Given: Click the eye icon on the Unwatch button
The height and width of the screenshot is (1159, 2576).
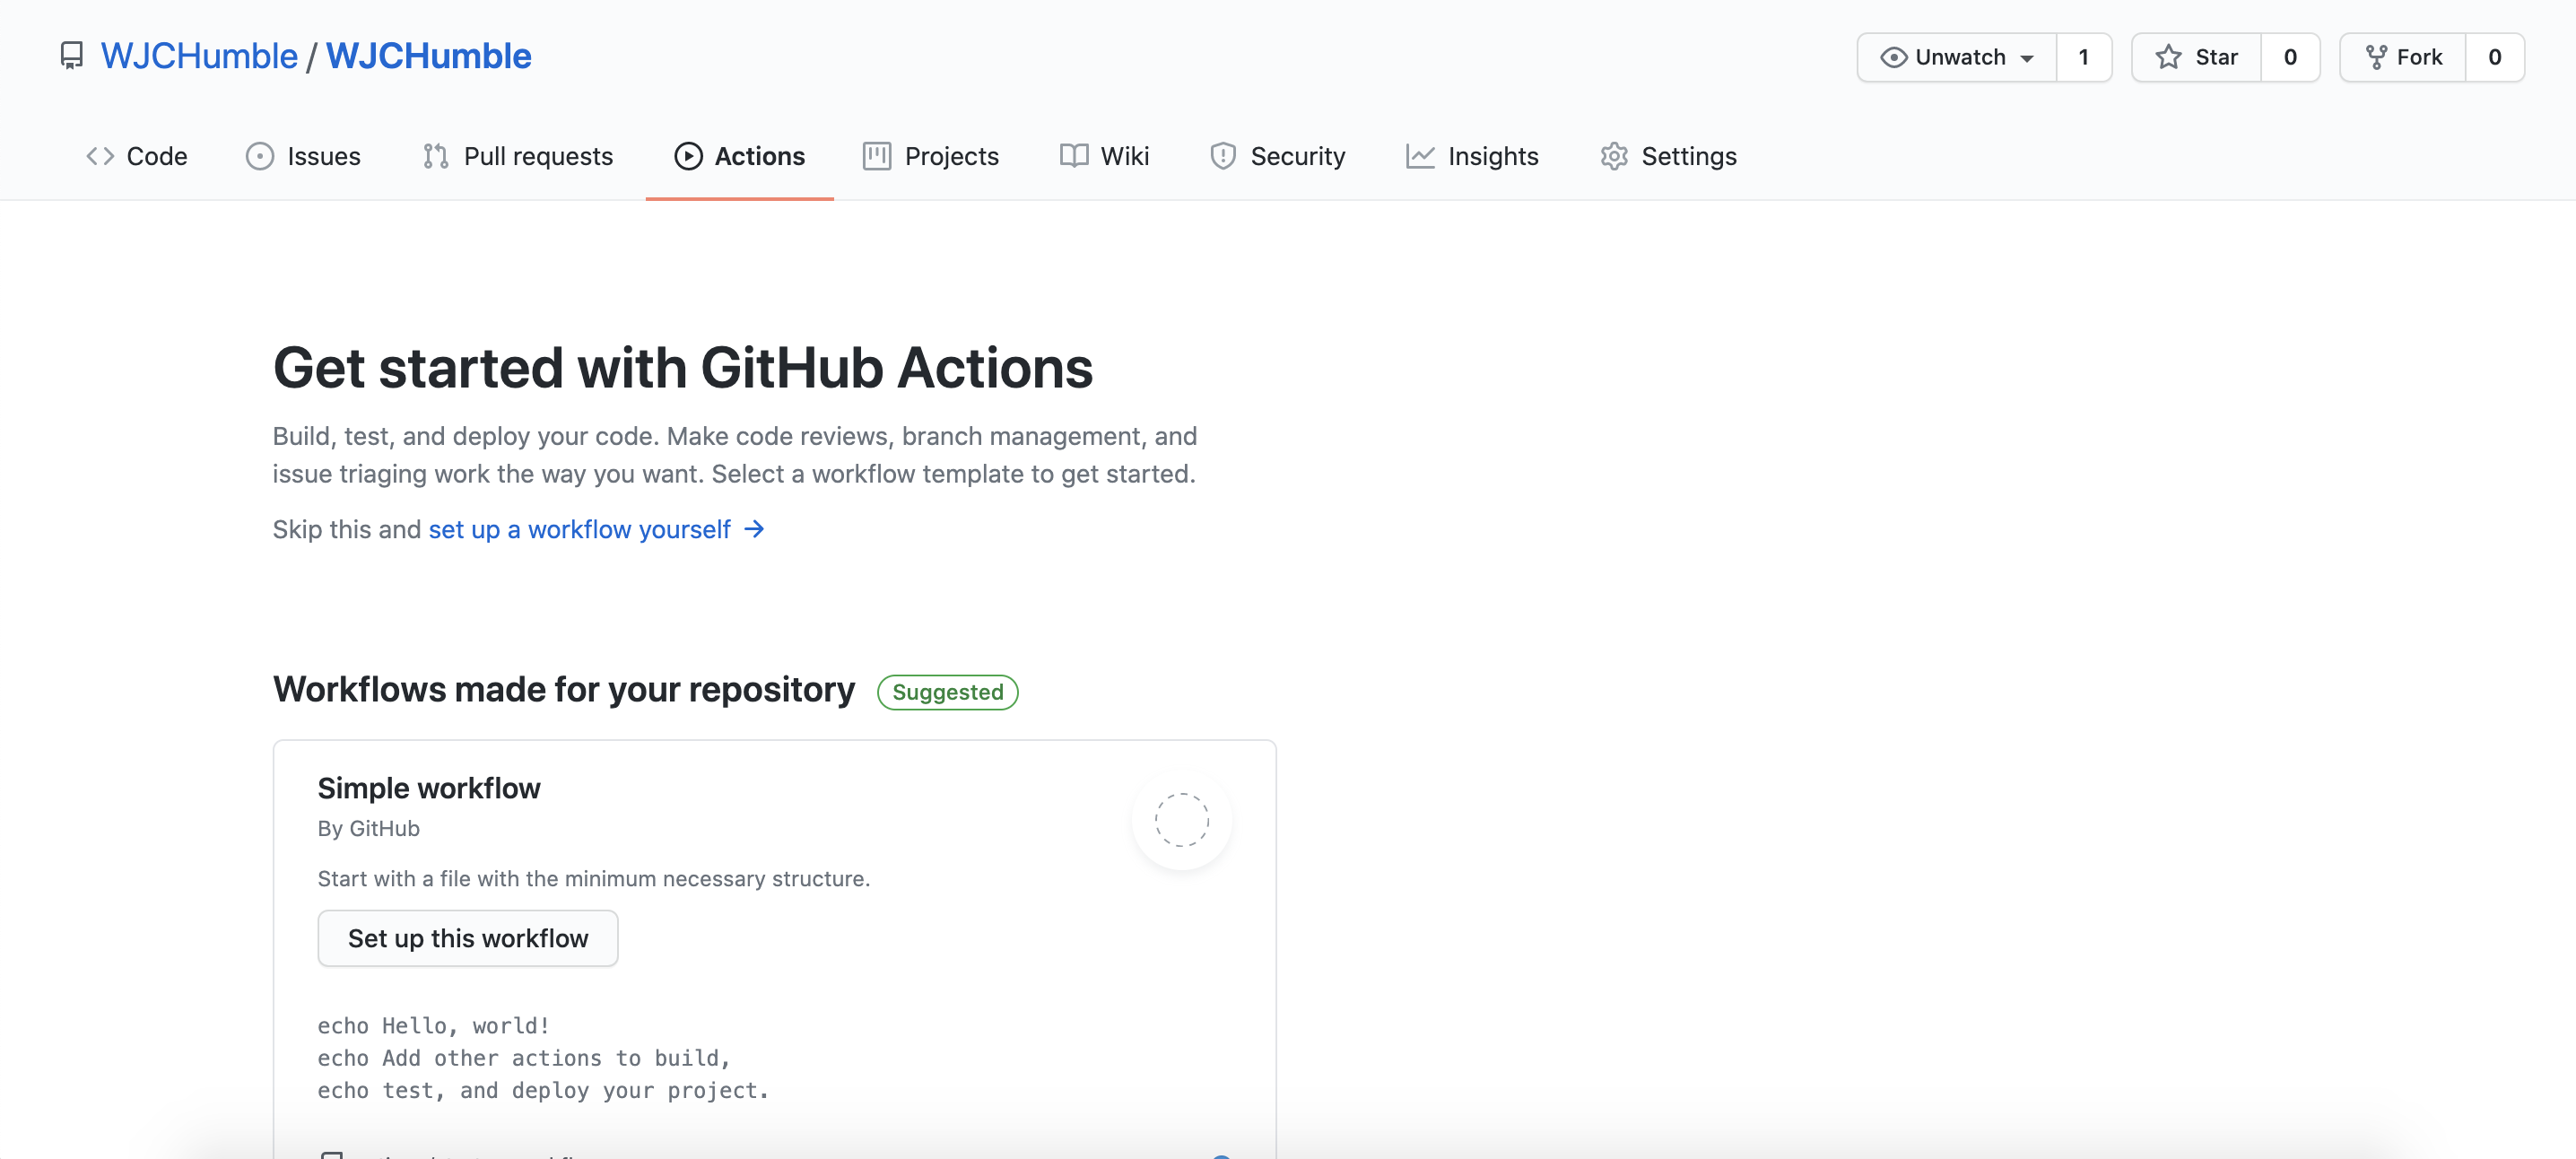Looking at the screenshot, I should tap(1893, 57).
